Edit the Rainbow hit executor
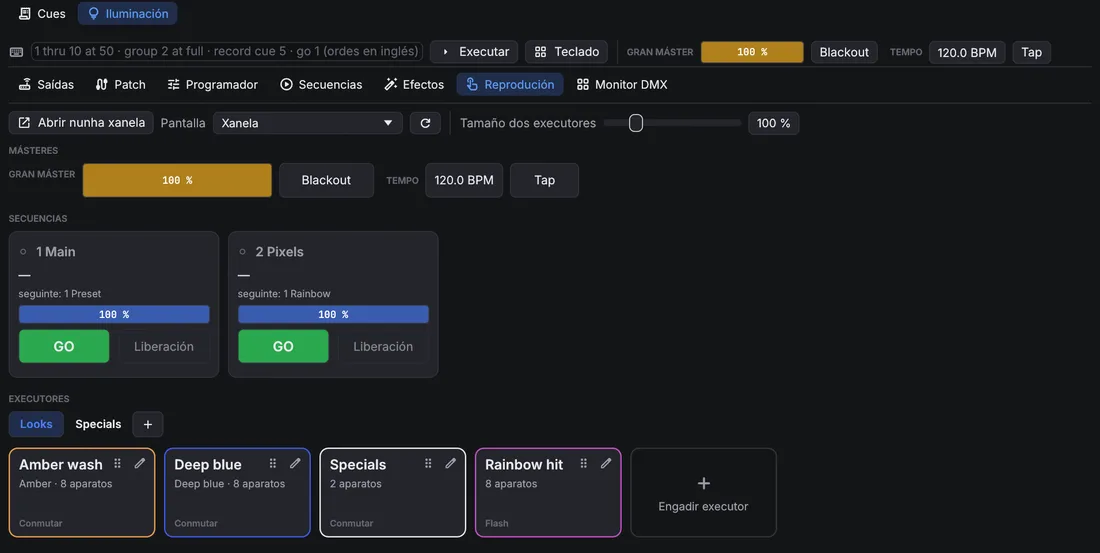 pos(606,463)
